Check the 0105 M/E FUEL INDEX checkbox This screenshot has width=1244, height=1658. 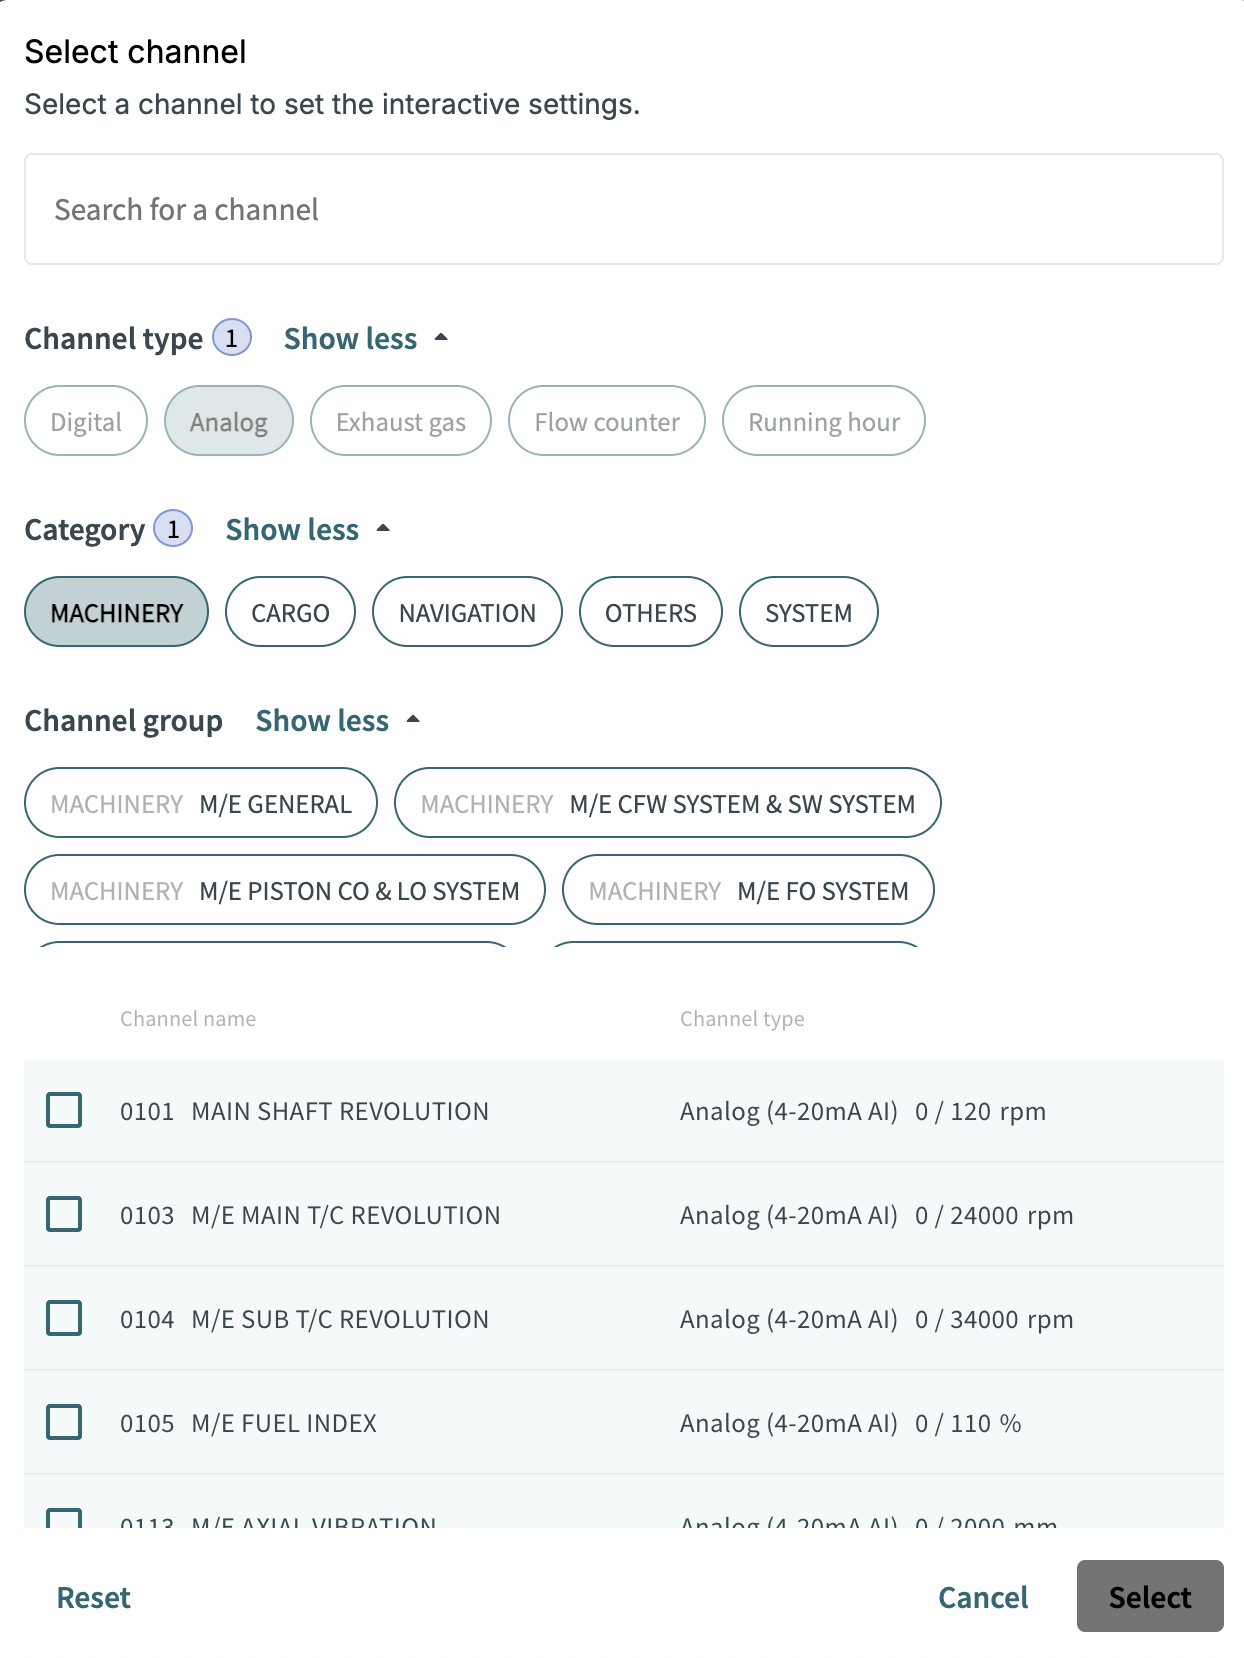coord(64,1422)
